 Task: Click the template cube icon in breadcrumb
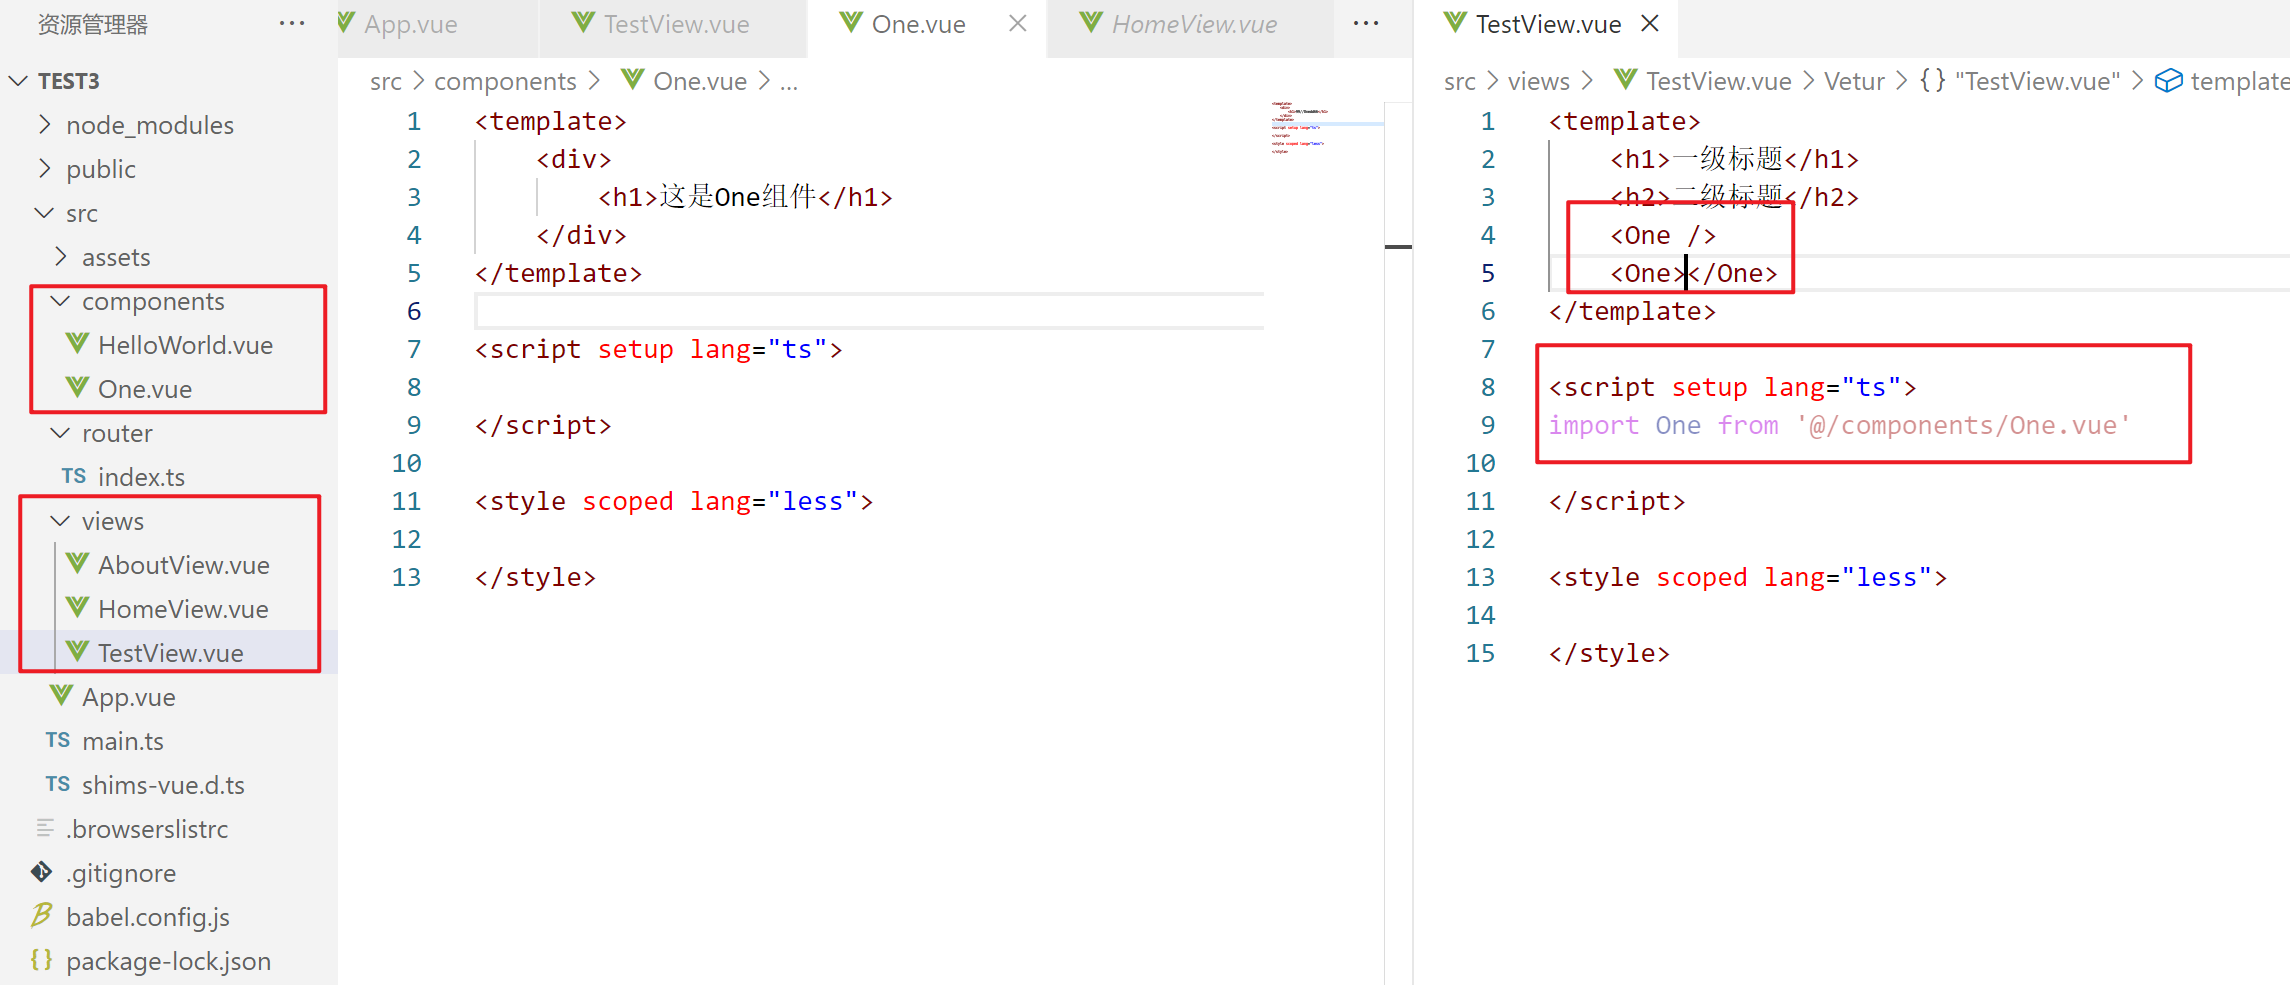tap(2168, 81)
